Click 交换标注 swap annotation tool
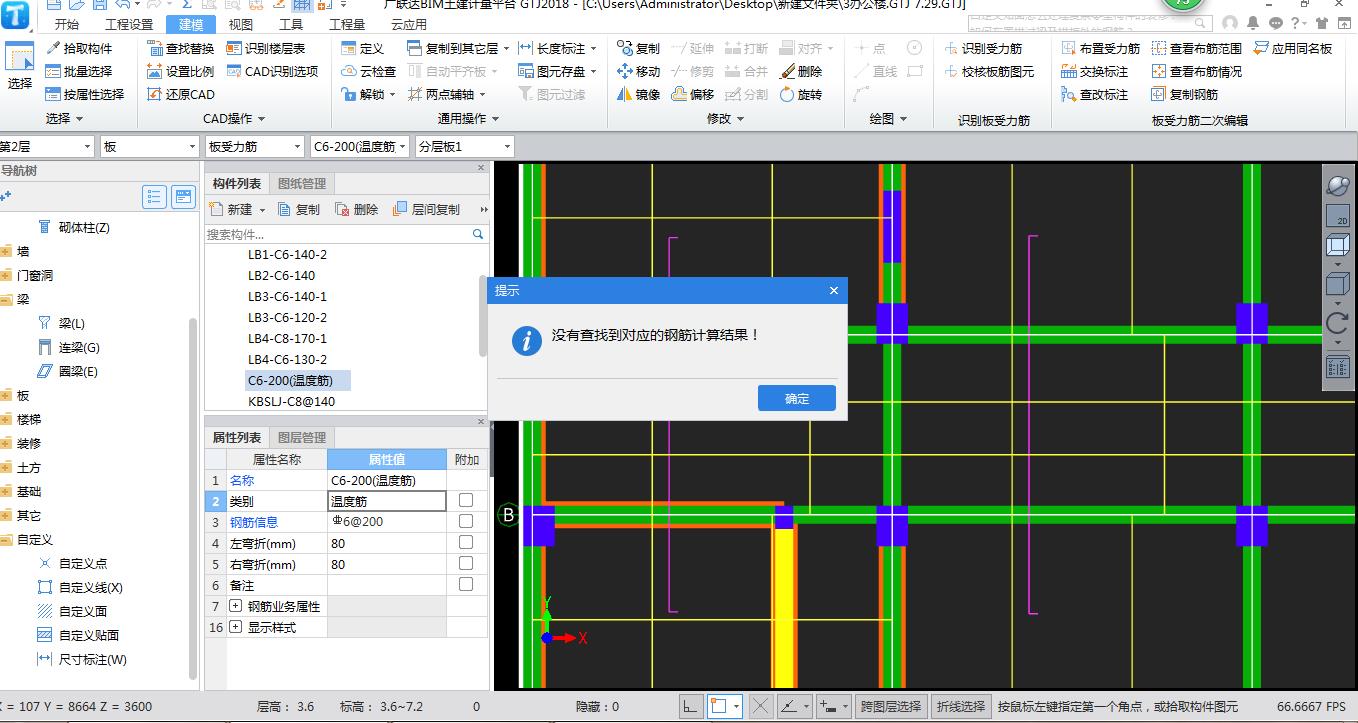Screen dimensions: 1358x723 tap(1094, 71)
